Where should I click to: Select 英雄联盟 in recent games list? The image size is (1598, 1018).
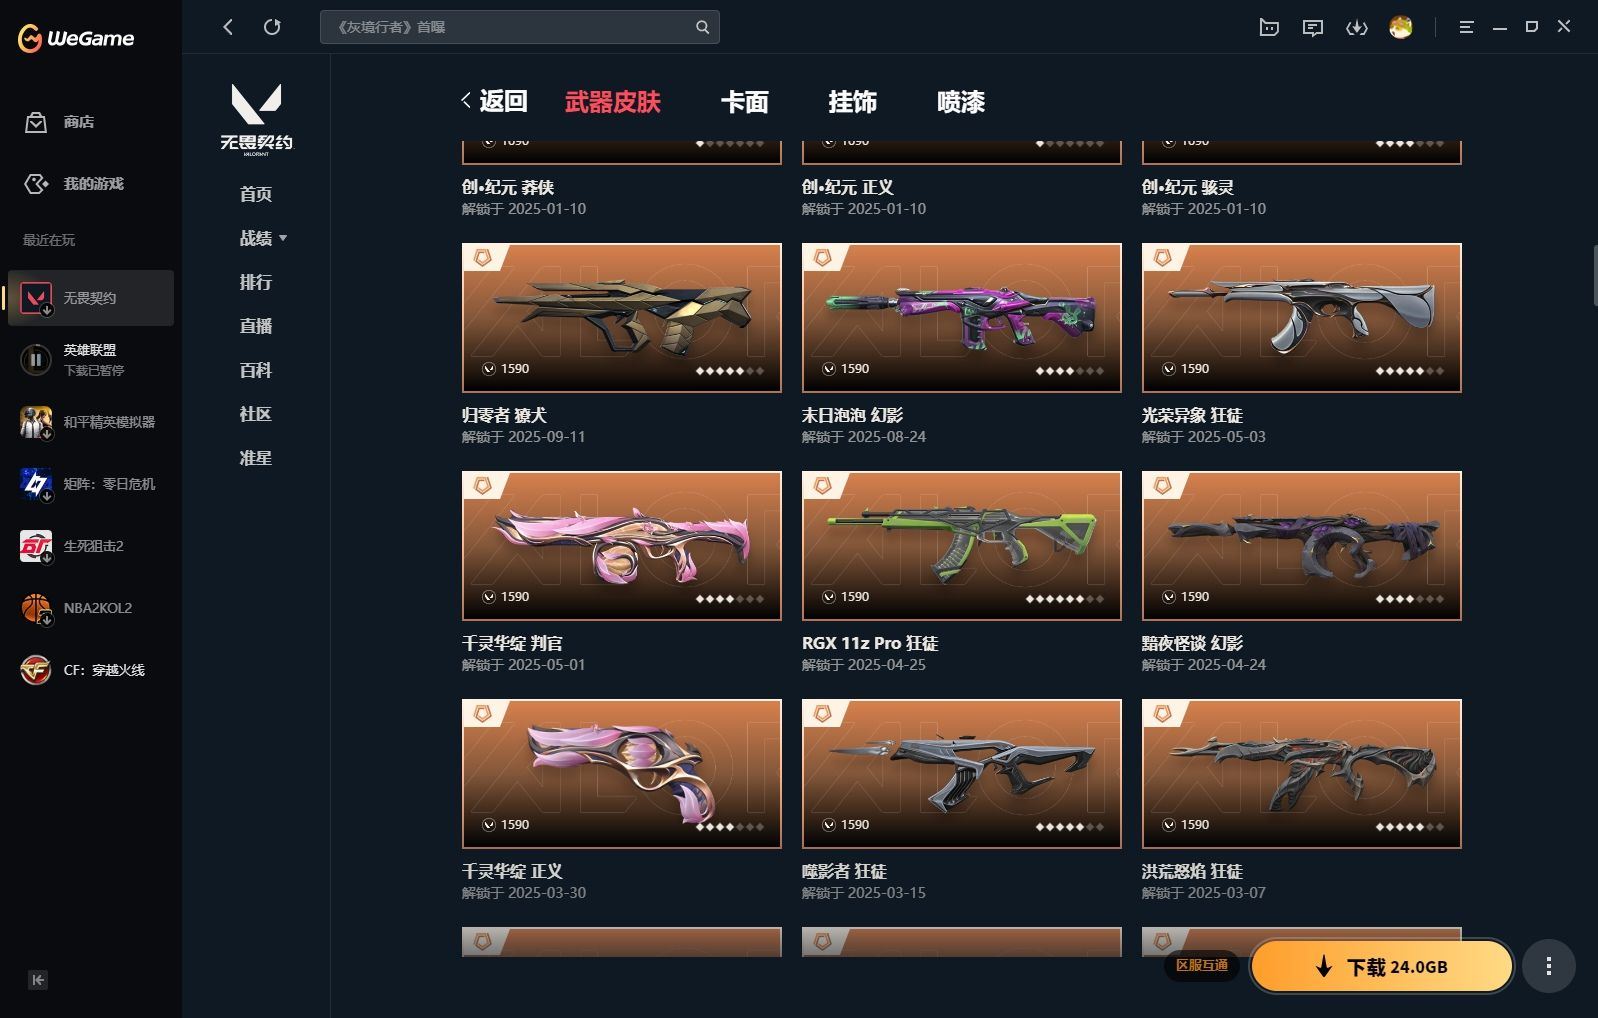coord(91,360)
